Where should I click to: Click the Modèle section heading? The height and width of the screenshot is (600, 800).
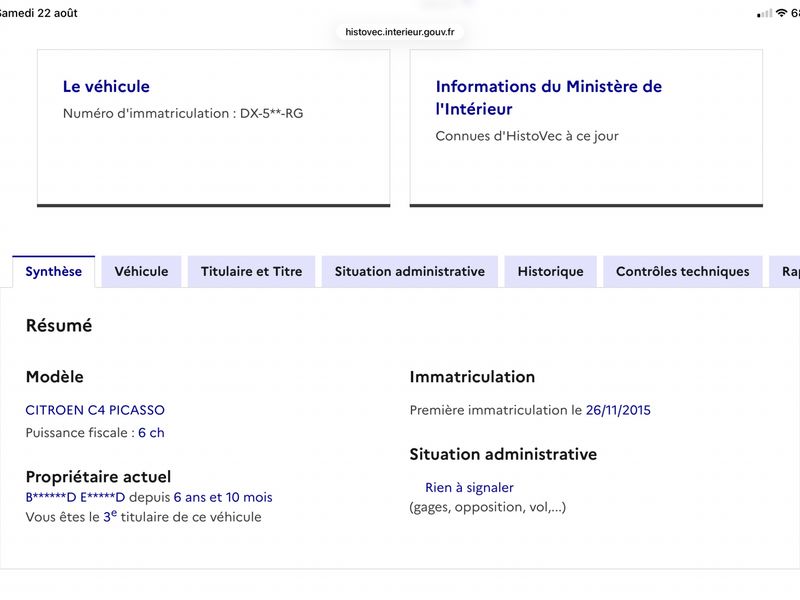[x=55, y=377]
